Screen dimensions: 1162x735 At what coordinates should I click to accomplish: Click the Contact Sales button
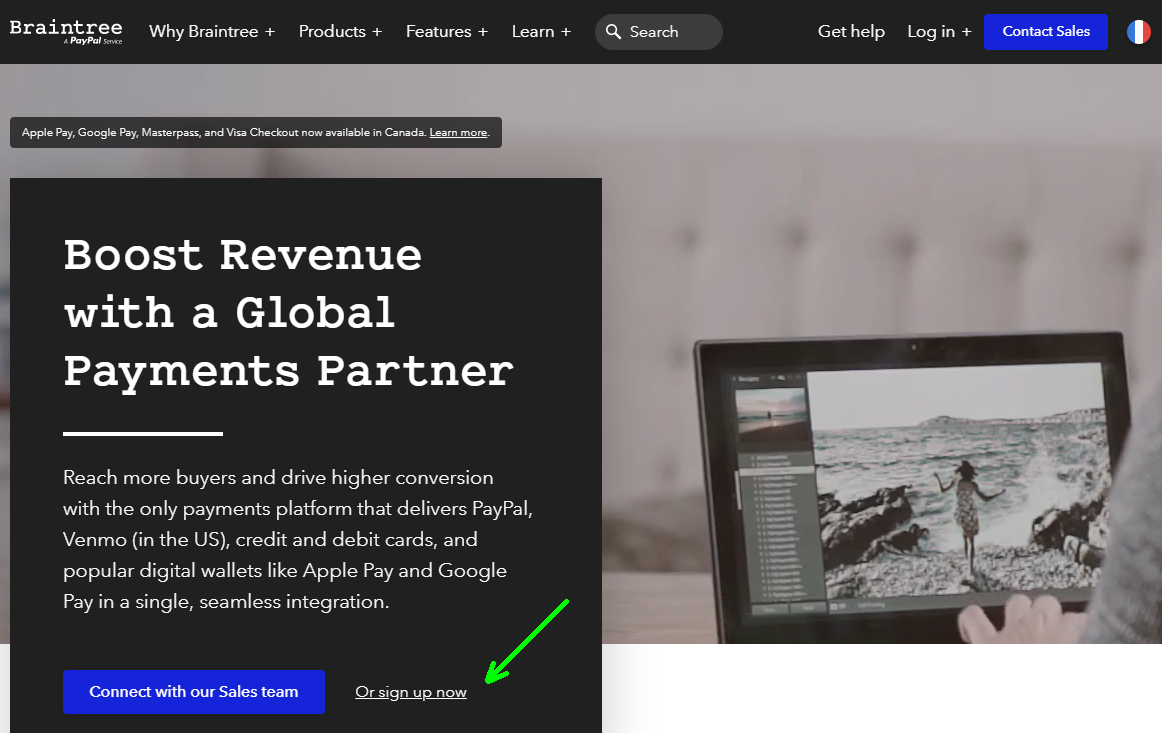(x=1045, y=31)
